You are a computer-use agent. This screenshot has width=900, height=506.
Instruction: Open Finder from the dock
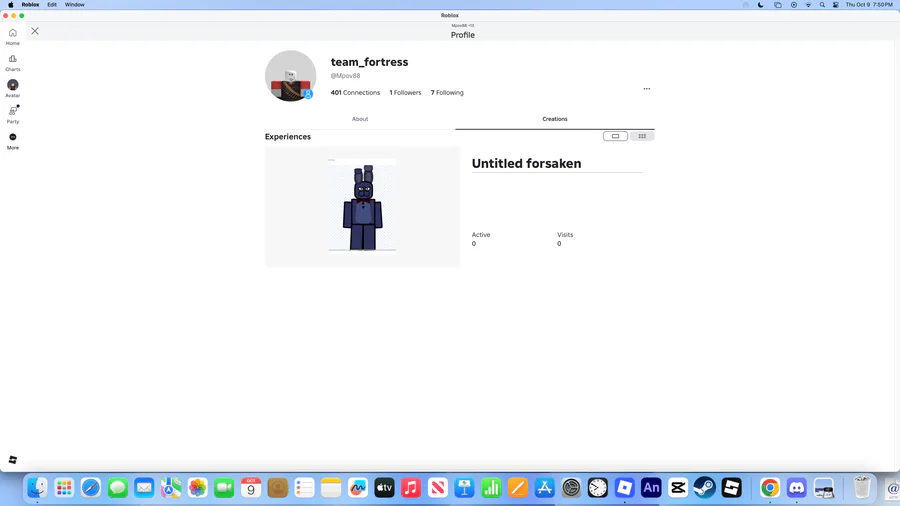click(37, 488)
